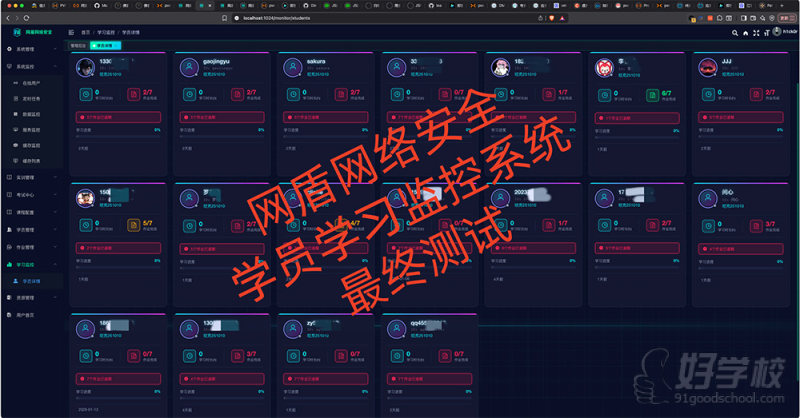Expand the 考试中心 sidebar menu
Screen dimensions: 800x418
(x=32, y=195)
